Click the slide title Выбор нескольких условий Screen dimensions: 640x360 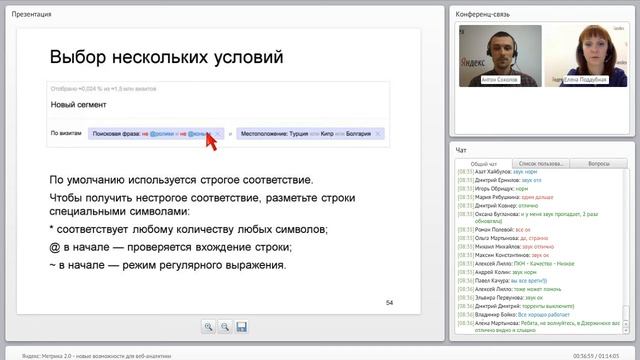[167, 57]
